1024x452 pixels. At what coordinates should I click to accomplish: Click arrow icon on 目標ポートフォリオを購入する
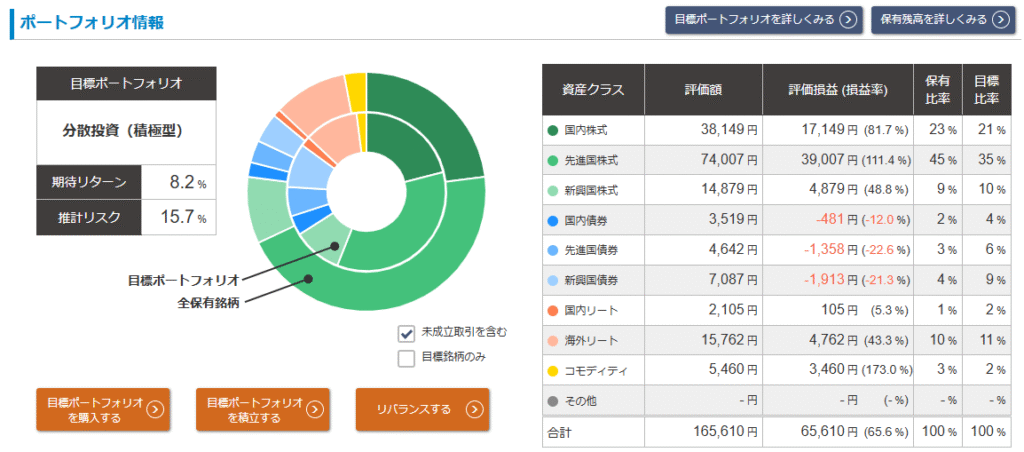(154, 409)
